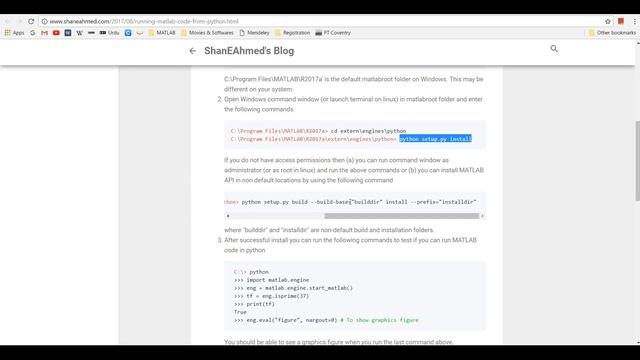Click the browser back arrow button
The height and width of the screenshot is (360, 640).
(x=7, y=21)
